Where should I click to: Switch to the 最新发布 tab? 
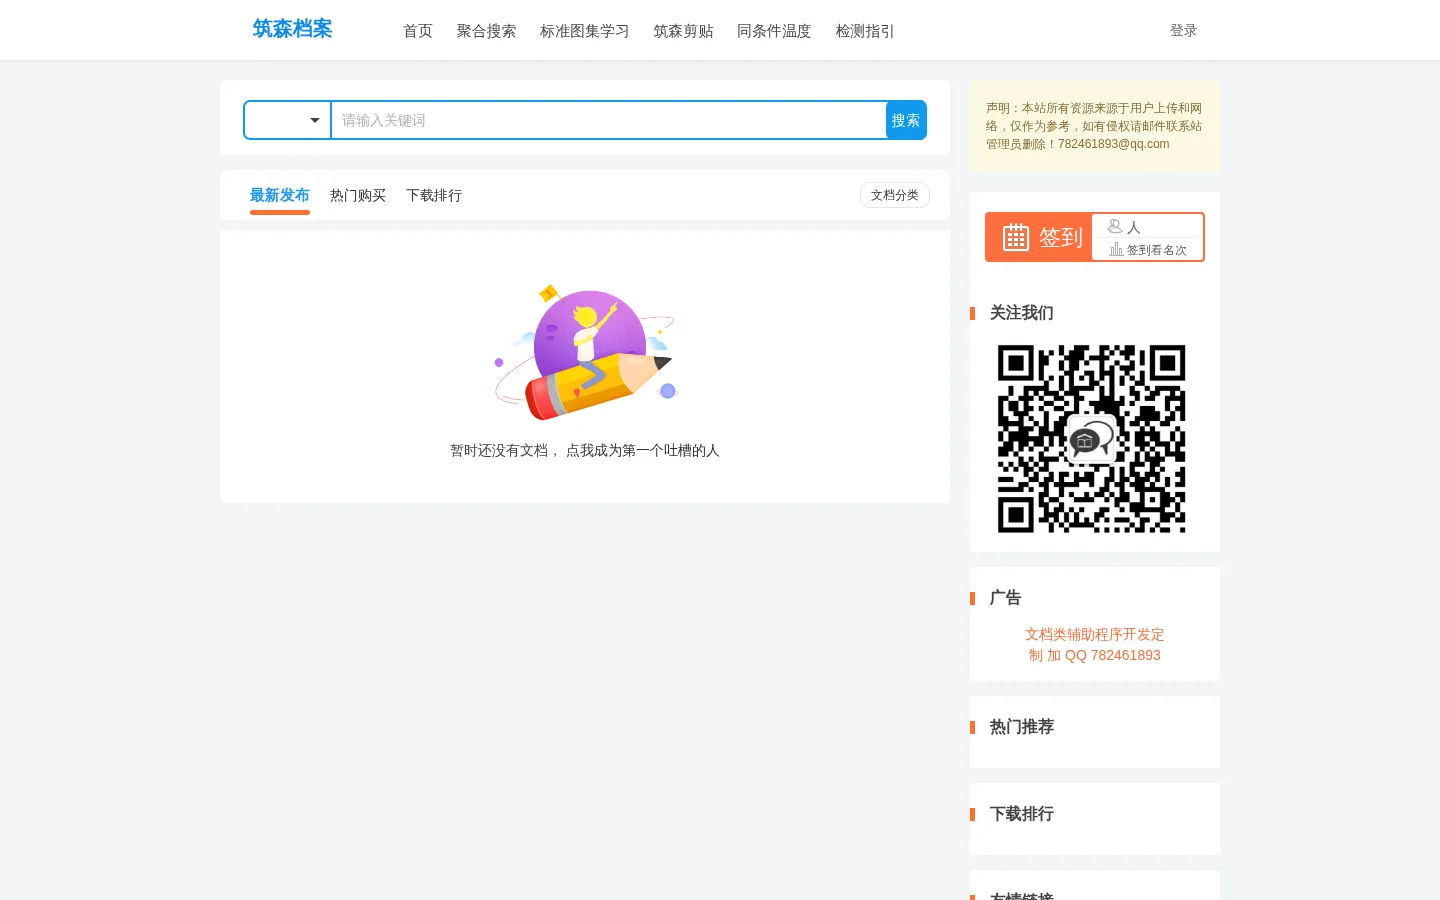pyautogui.click(x=280, y=196)
